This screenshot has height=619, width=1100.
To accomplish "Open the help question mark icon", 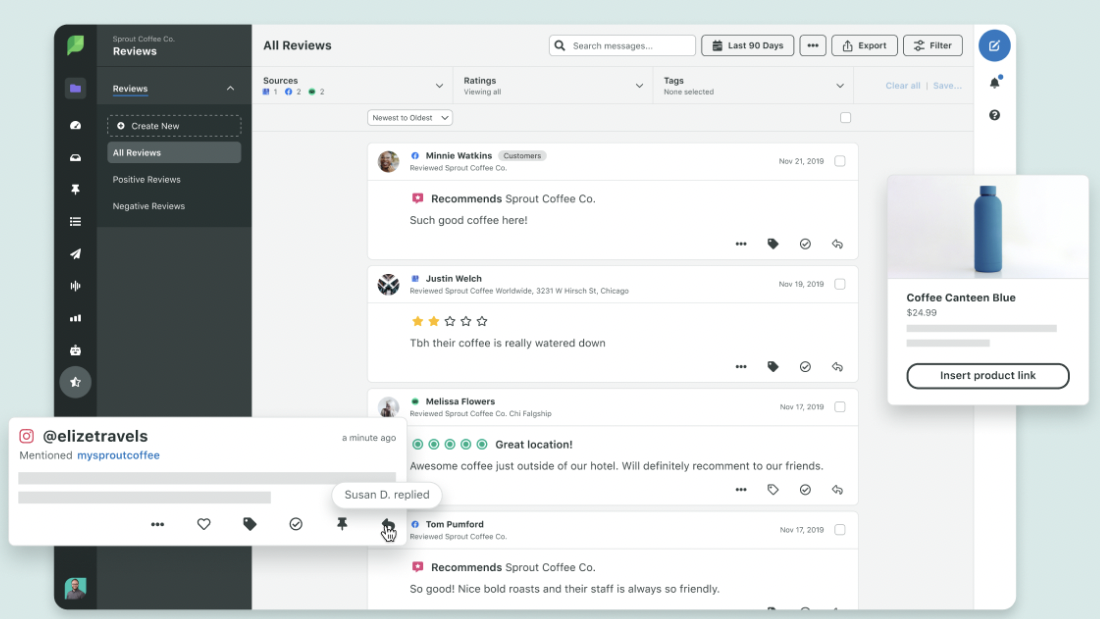I will click(994, 116).
